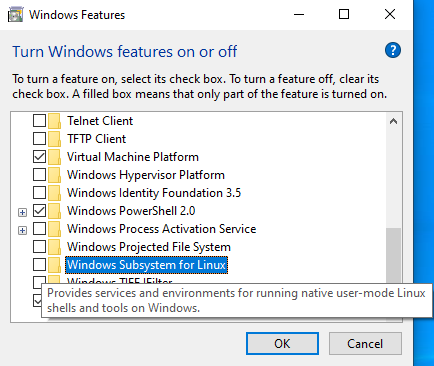Click the Windows Projected File System folder icon
The image size is (434, 366).
click(54, 247)
